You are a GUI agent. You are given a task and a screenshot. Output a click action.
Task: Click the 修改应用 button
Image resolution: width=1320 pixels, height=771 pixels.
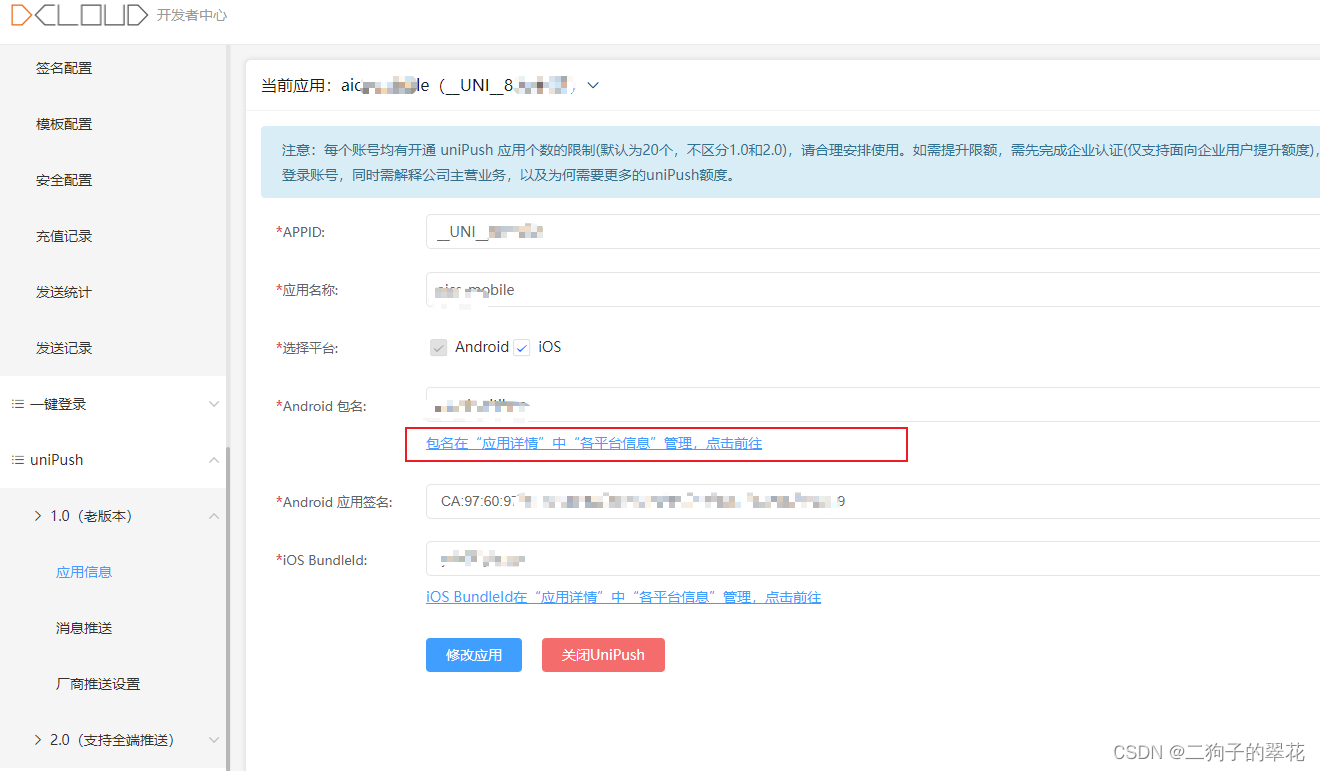click(474, 655)
